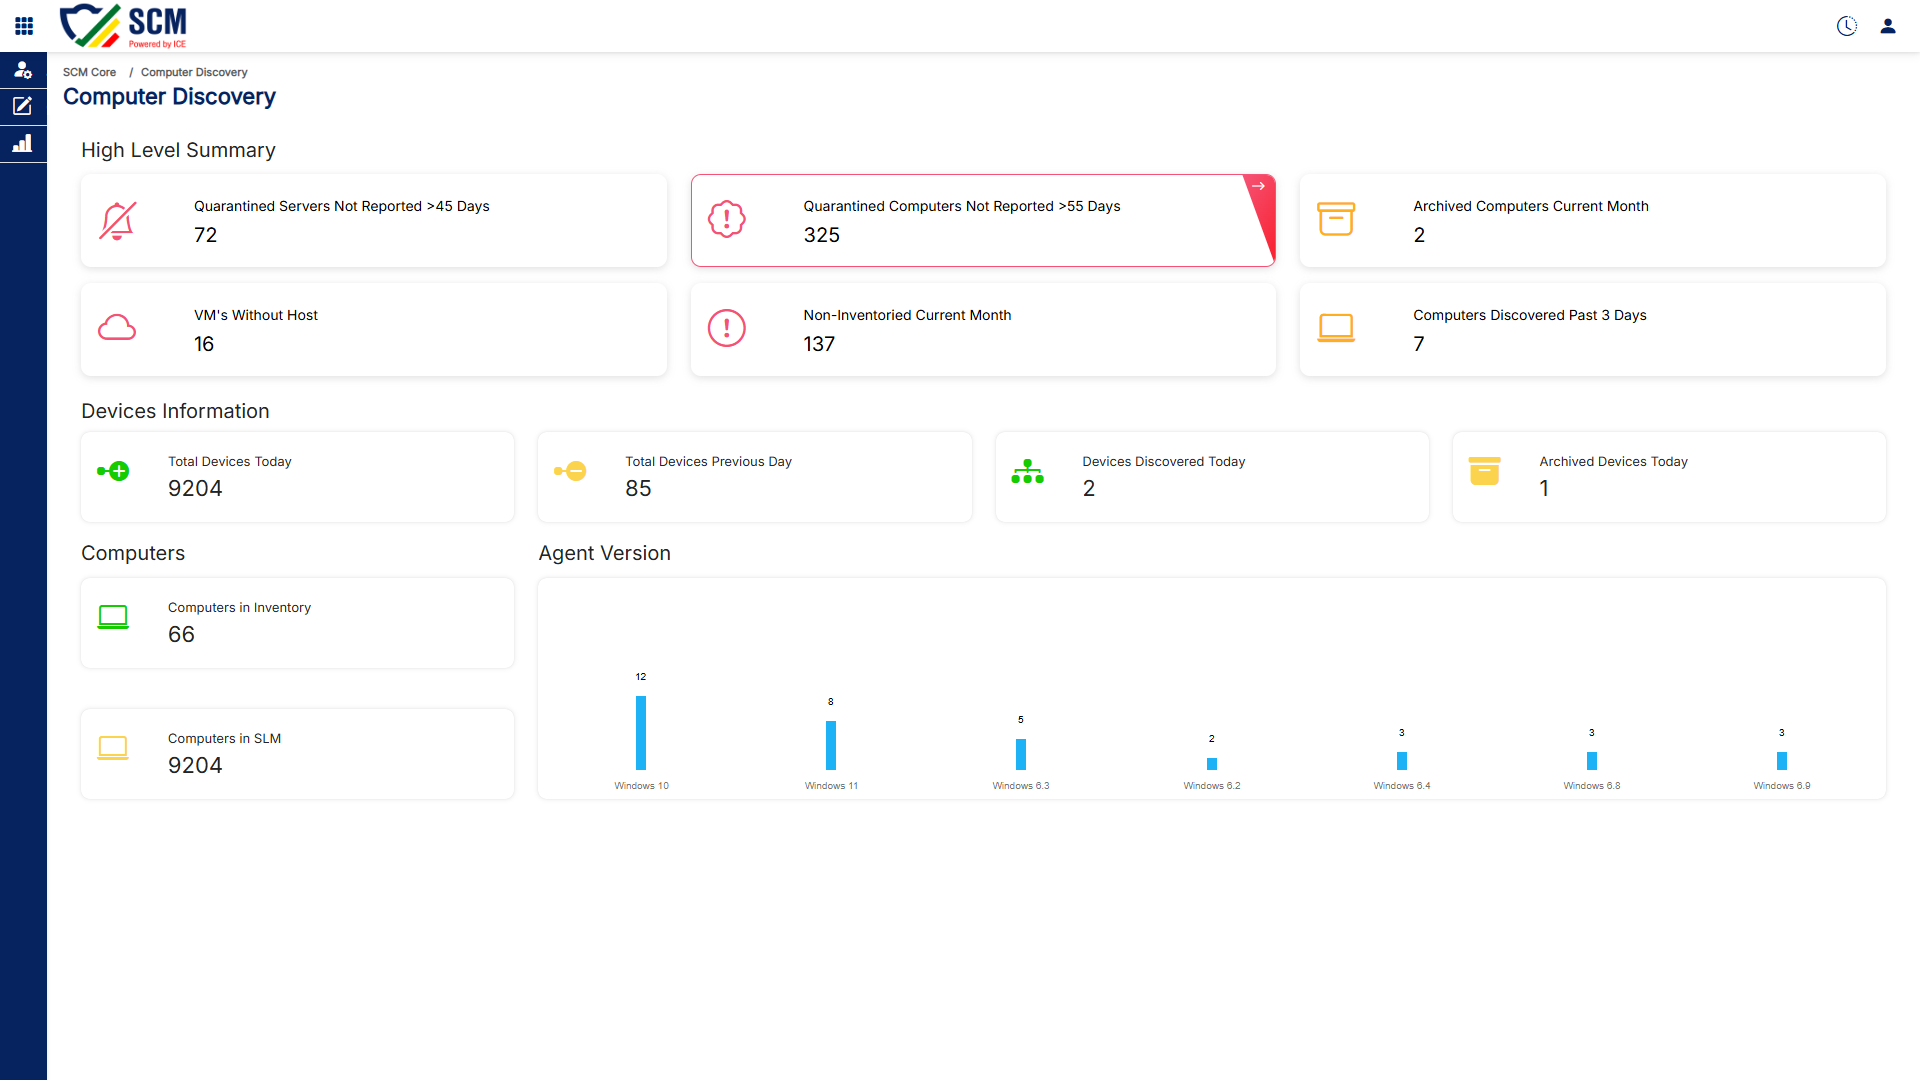Open Computers in SLM card
The height and width of the screenshot is (1080, 1920).
pyautogui.click(x=298, y=754)
